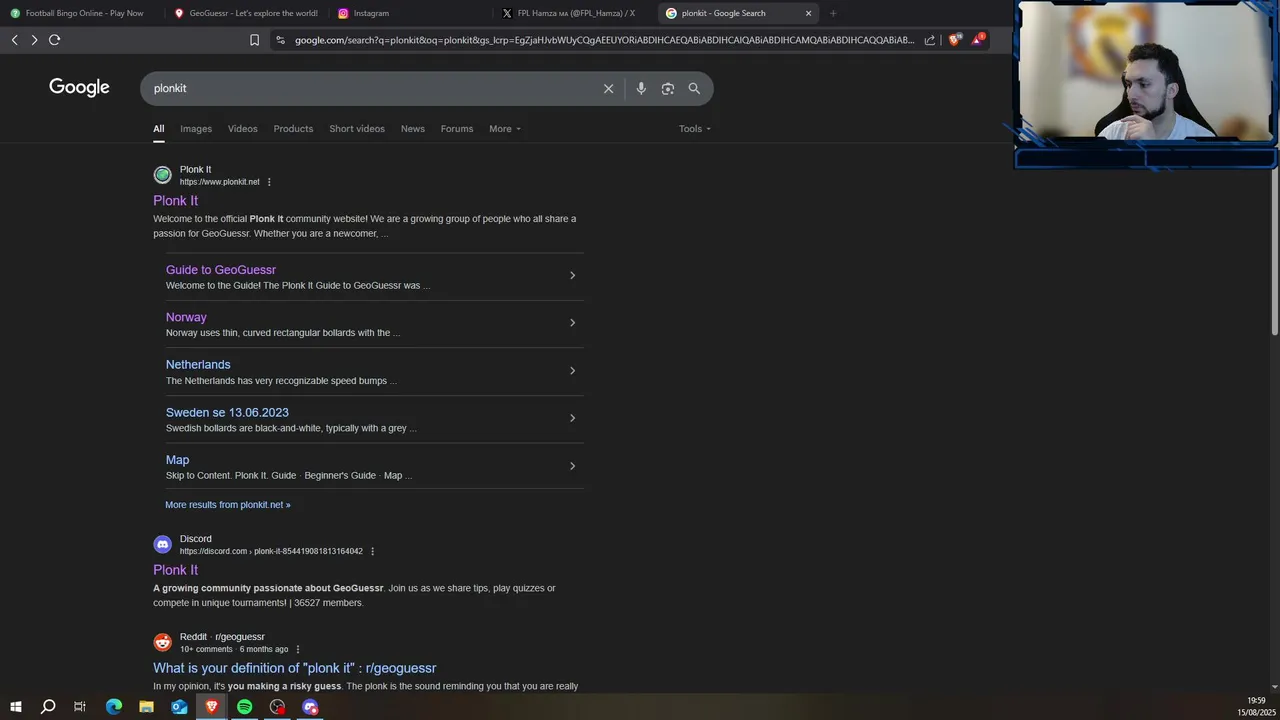Open Spotify from the taskbar
The width and height of the screenshot is (1280, 720).
(x=244, y=707)
